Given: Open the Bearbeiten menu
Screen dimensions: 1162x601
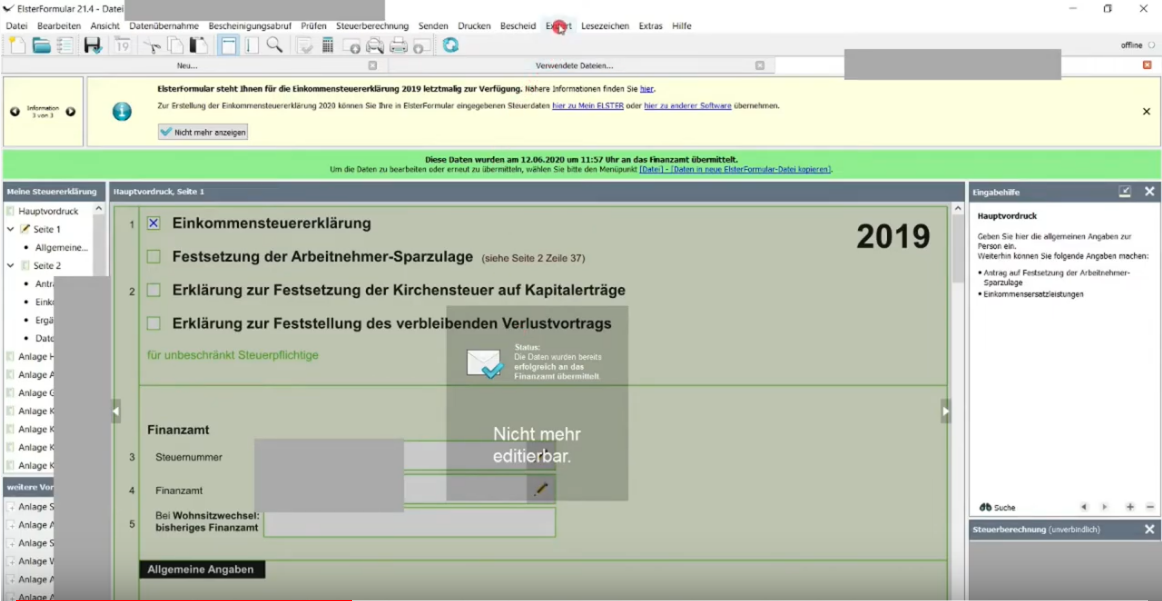Looking at the screenshot, I should click(x=59, y=26).
